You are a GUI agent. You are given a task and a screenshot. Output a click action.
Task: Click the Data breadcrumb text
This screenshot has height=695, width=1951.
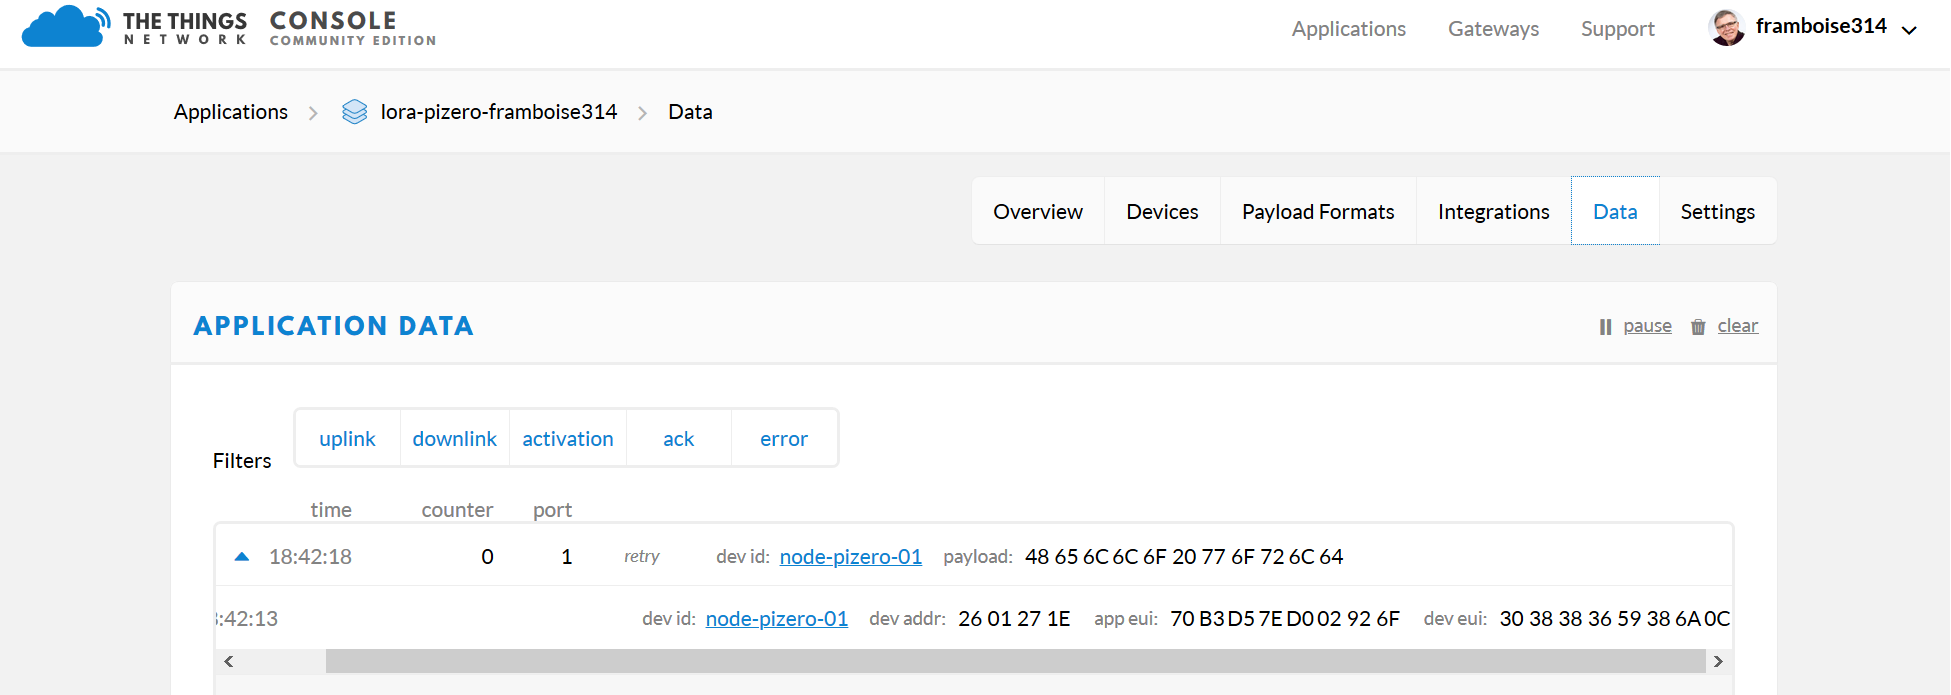(x=691, y=112)
